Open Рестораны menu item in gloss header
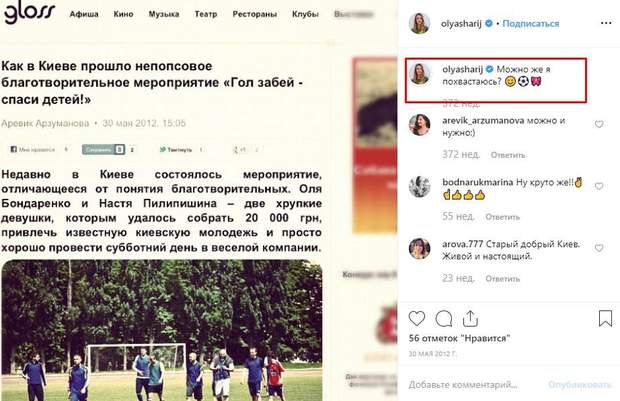The height and width of the screenshot is (401, 620). 255,14
